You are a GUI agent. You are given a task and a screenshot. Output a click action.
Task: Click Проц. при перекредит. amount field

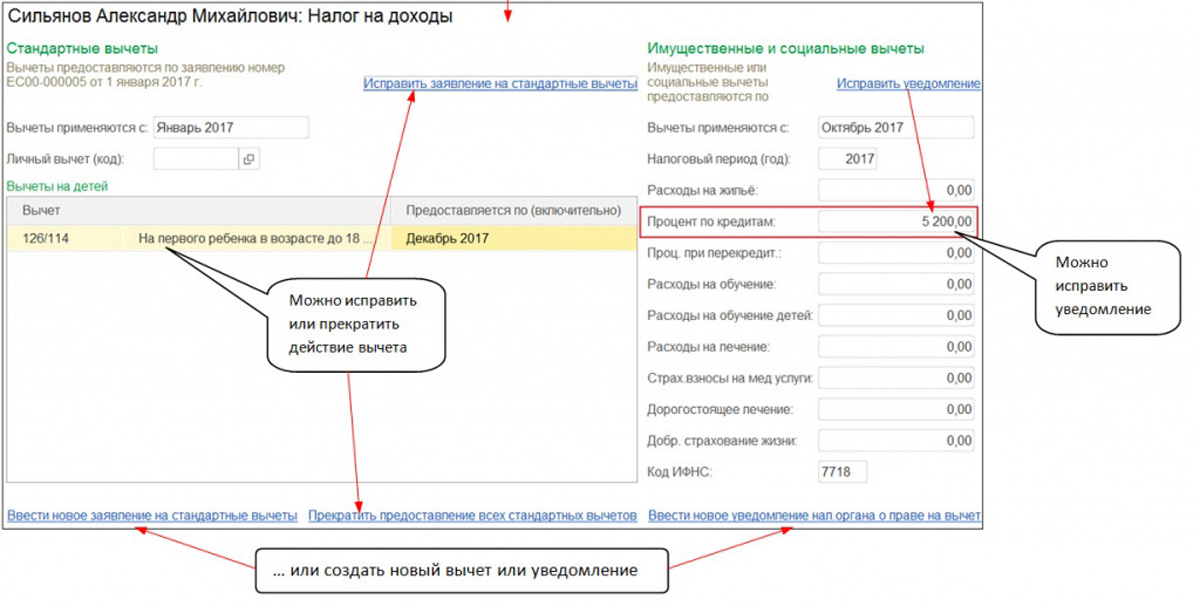coord(895,253)
